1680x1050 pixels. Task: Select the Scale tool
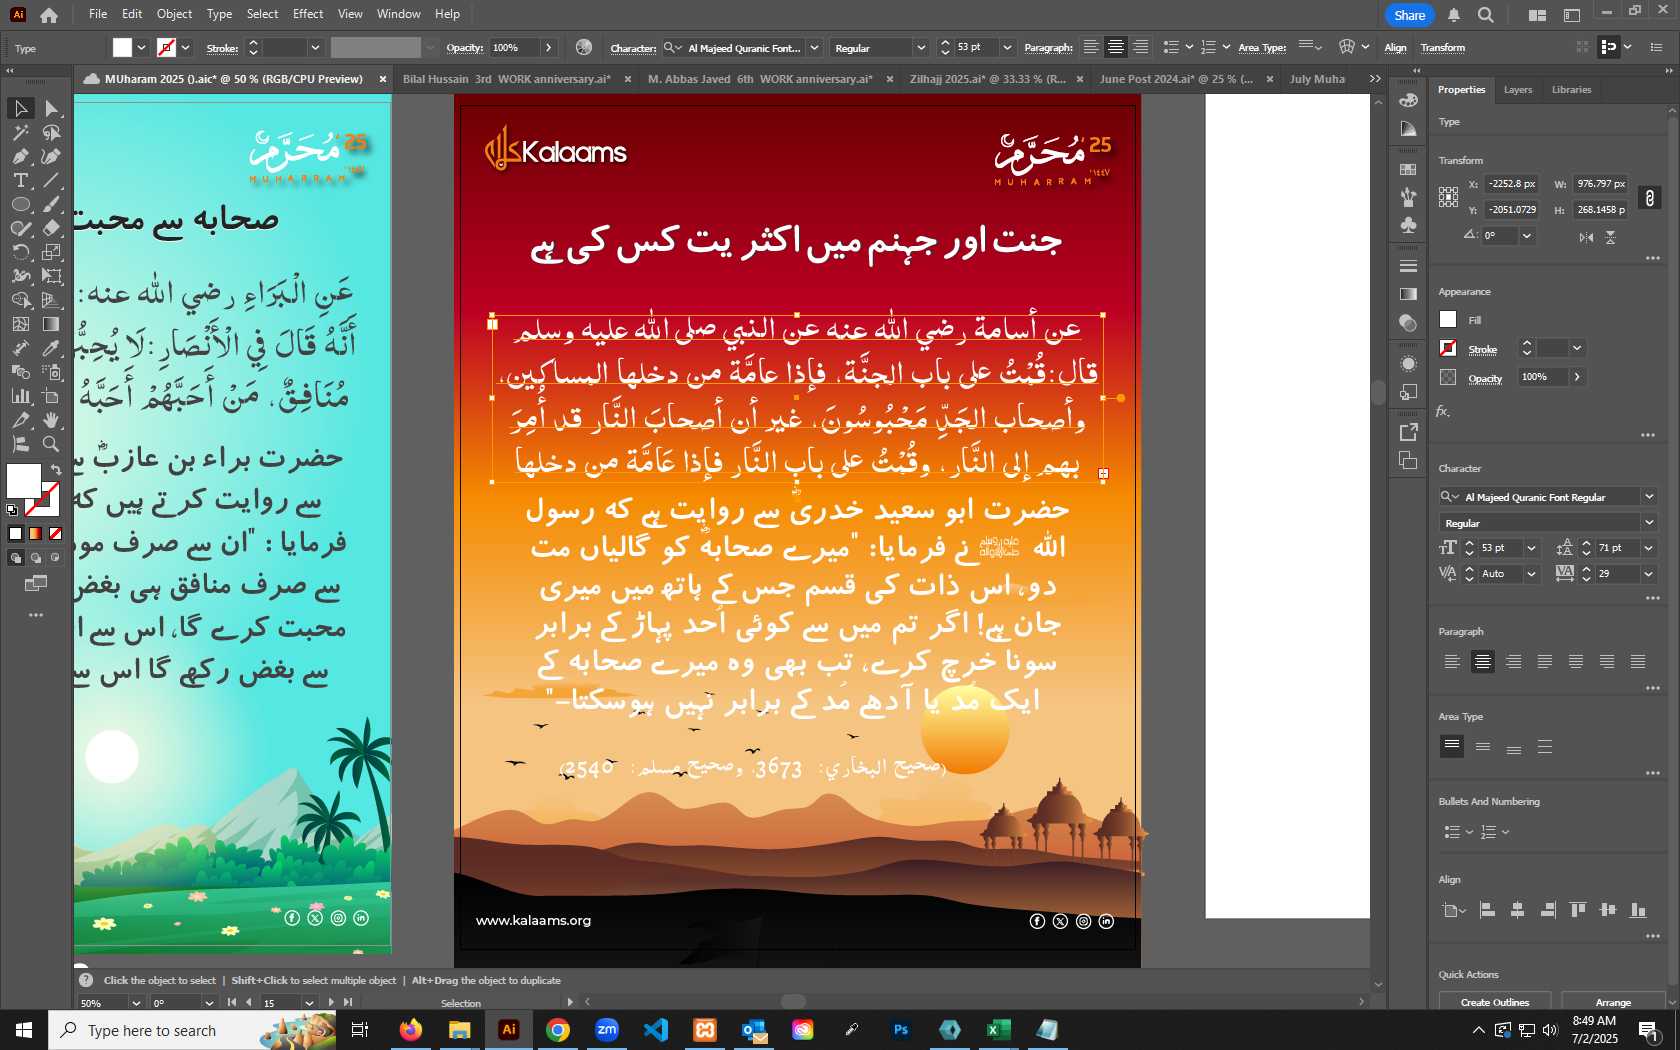(52, 252)
